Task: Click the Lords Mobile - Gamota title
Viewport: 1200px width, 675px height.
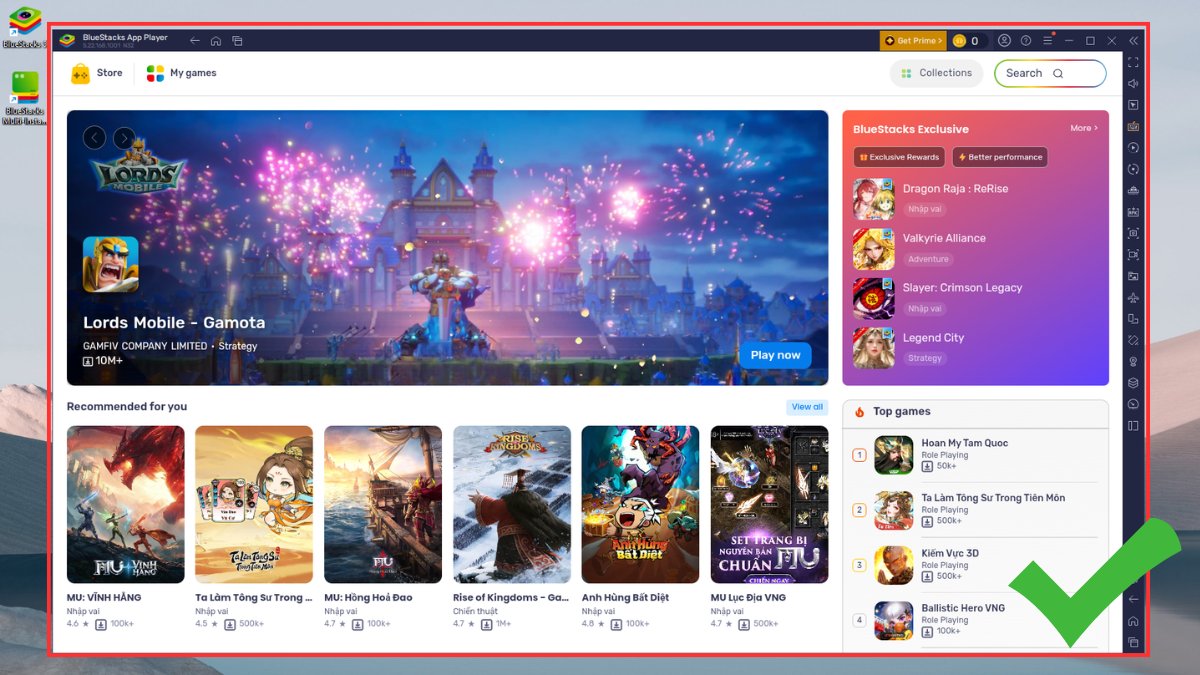Action: [174, 323]
